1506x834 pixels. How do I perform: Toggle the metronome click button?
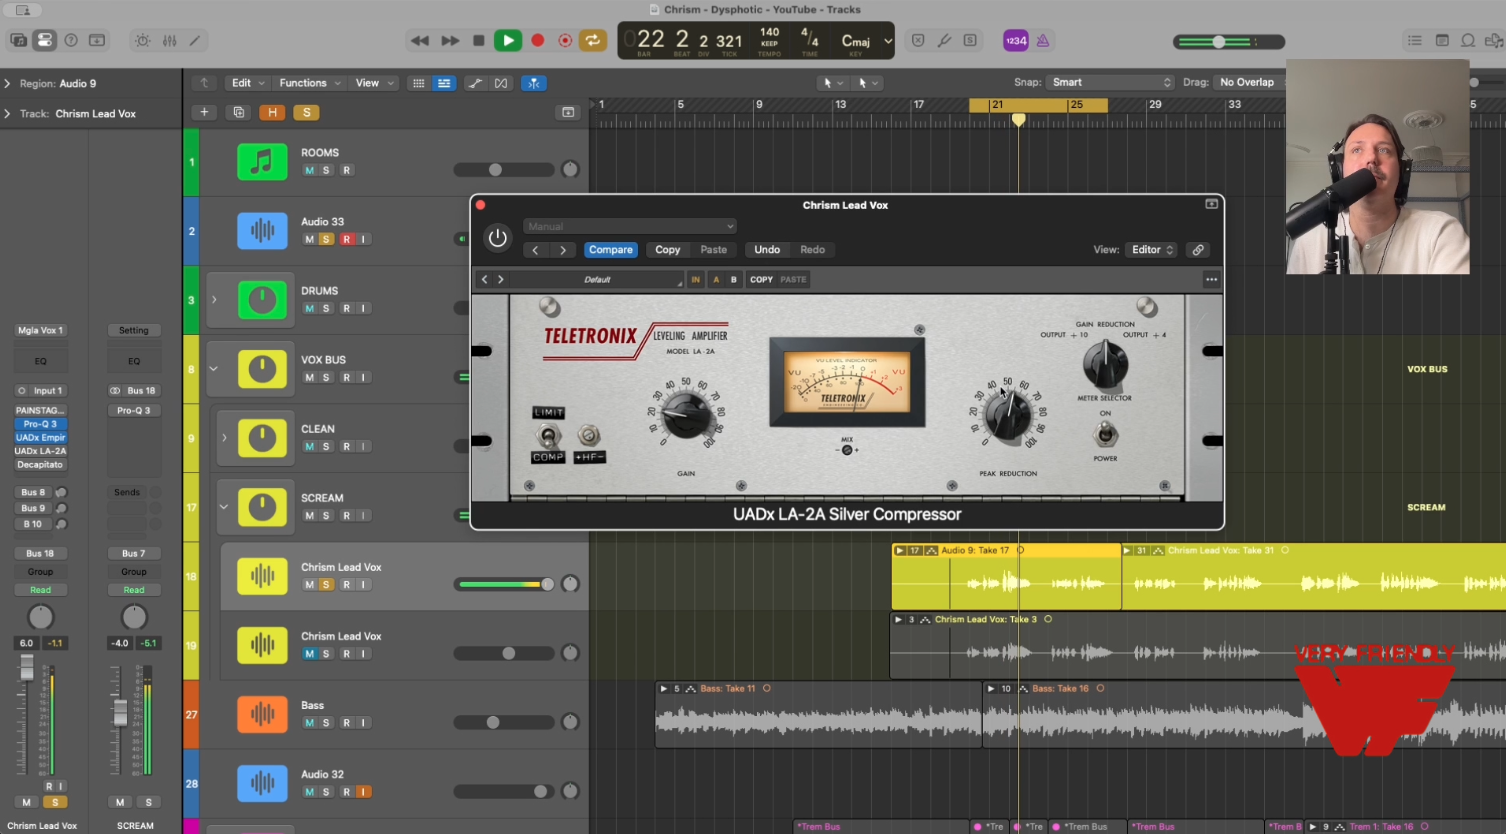(x=1043, y=41)
